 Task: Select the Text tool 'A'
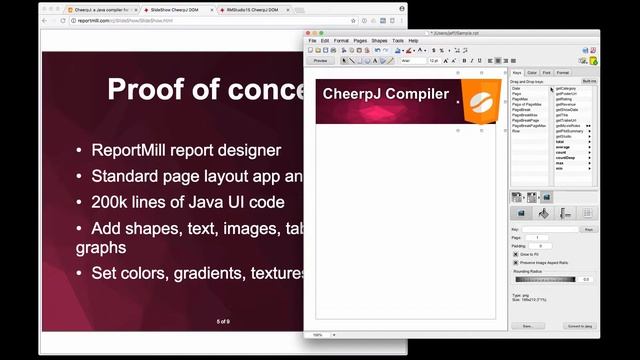(375, 61)
